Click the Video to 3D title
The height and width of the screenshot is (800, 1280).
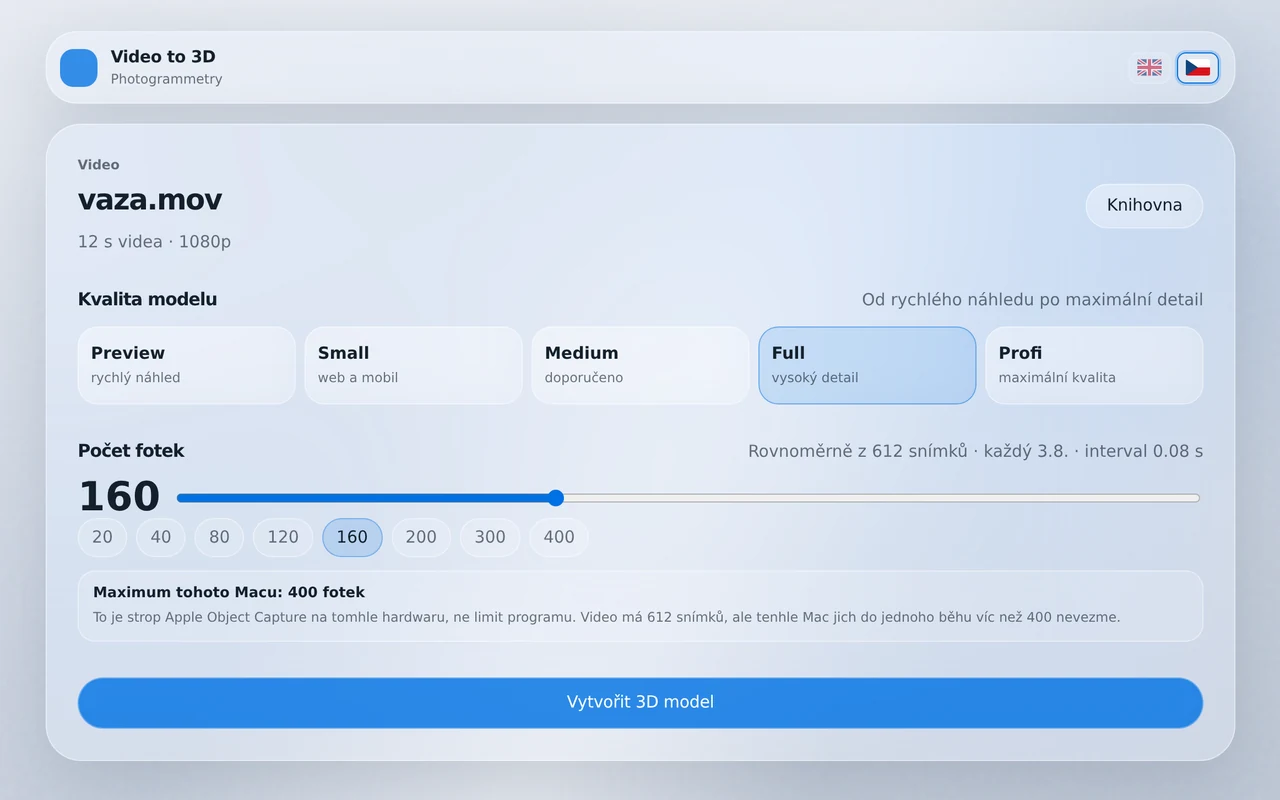163,57
